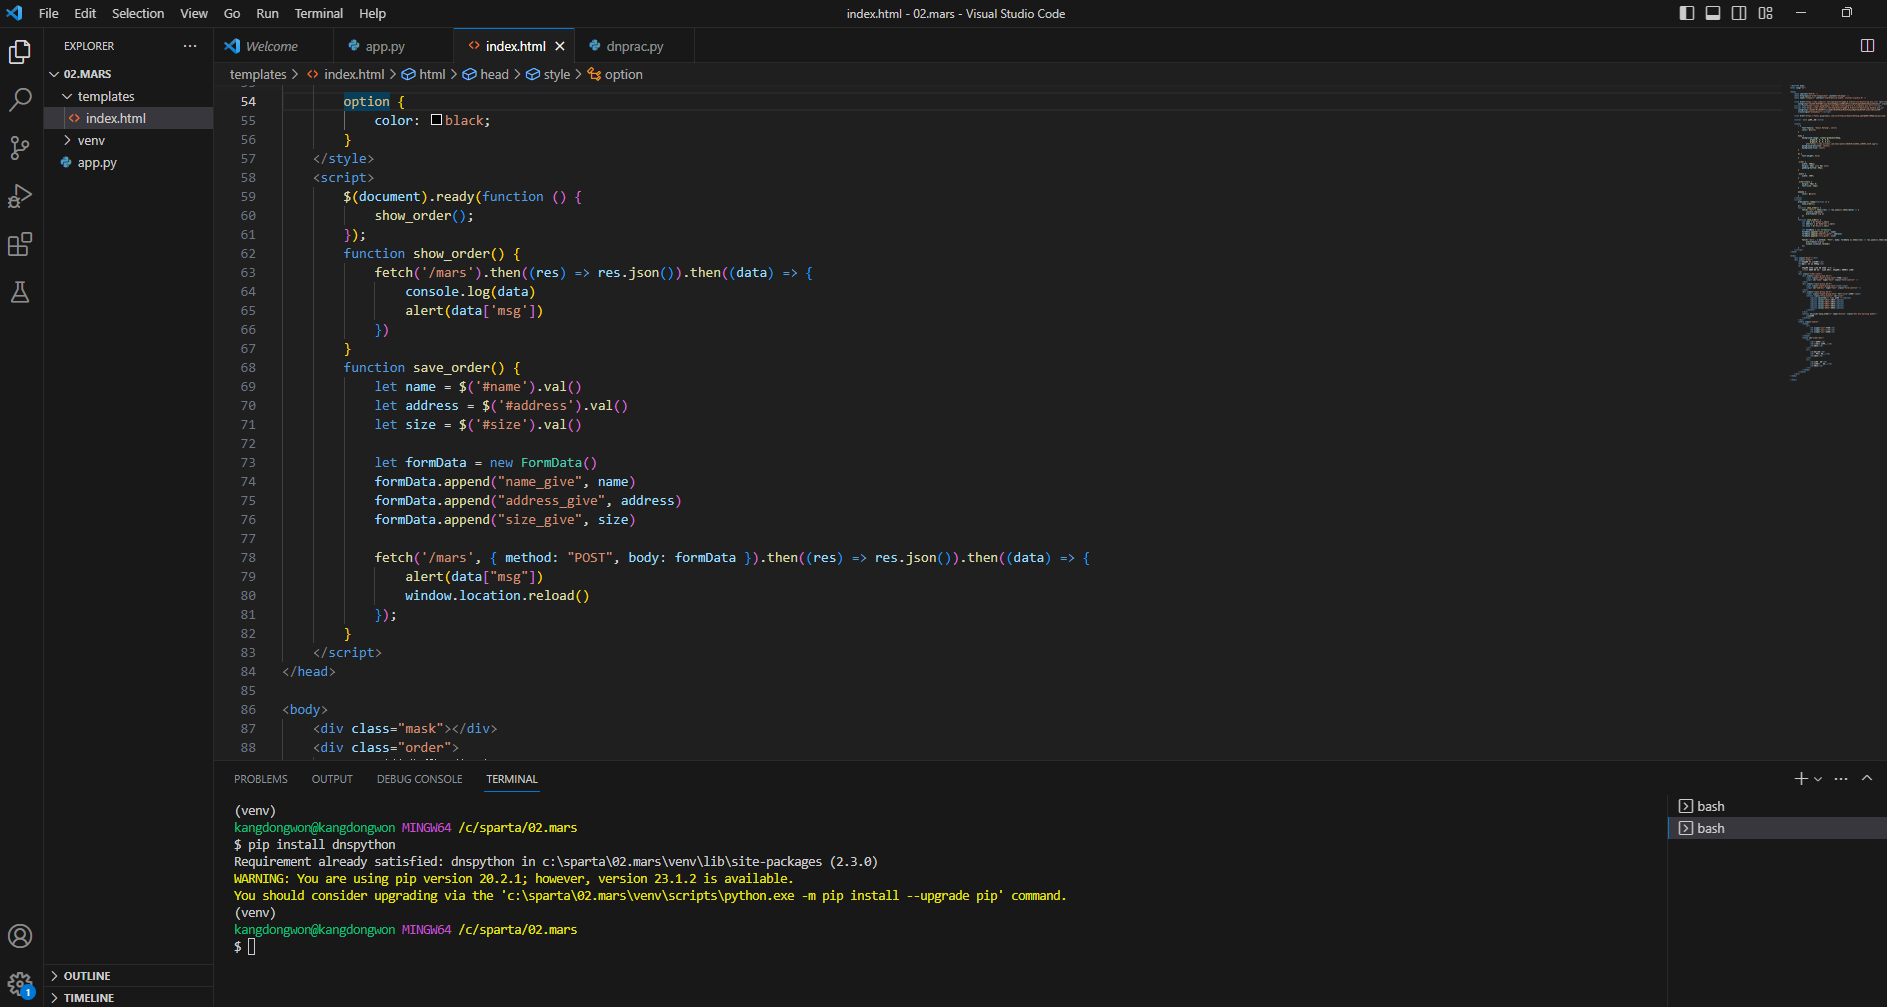Switch to the Welcome tab
Viewport: 1887px width, 1007px height.
[272, 46]
